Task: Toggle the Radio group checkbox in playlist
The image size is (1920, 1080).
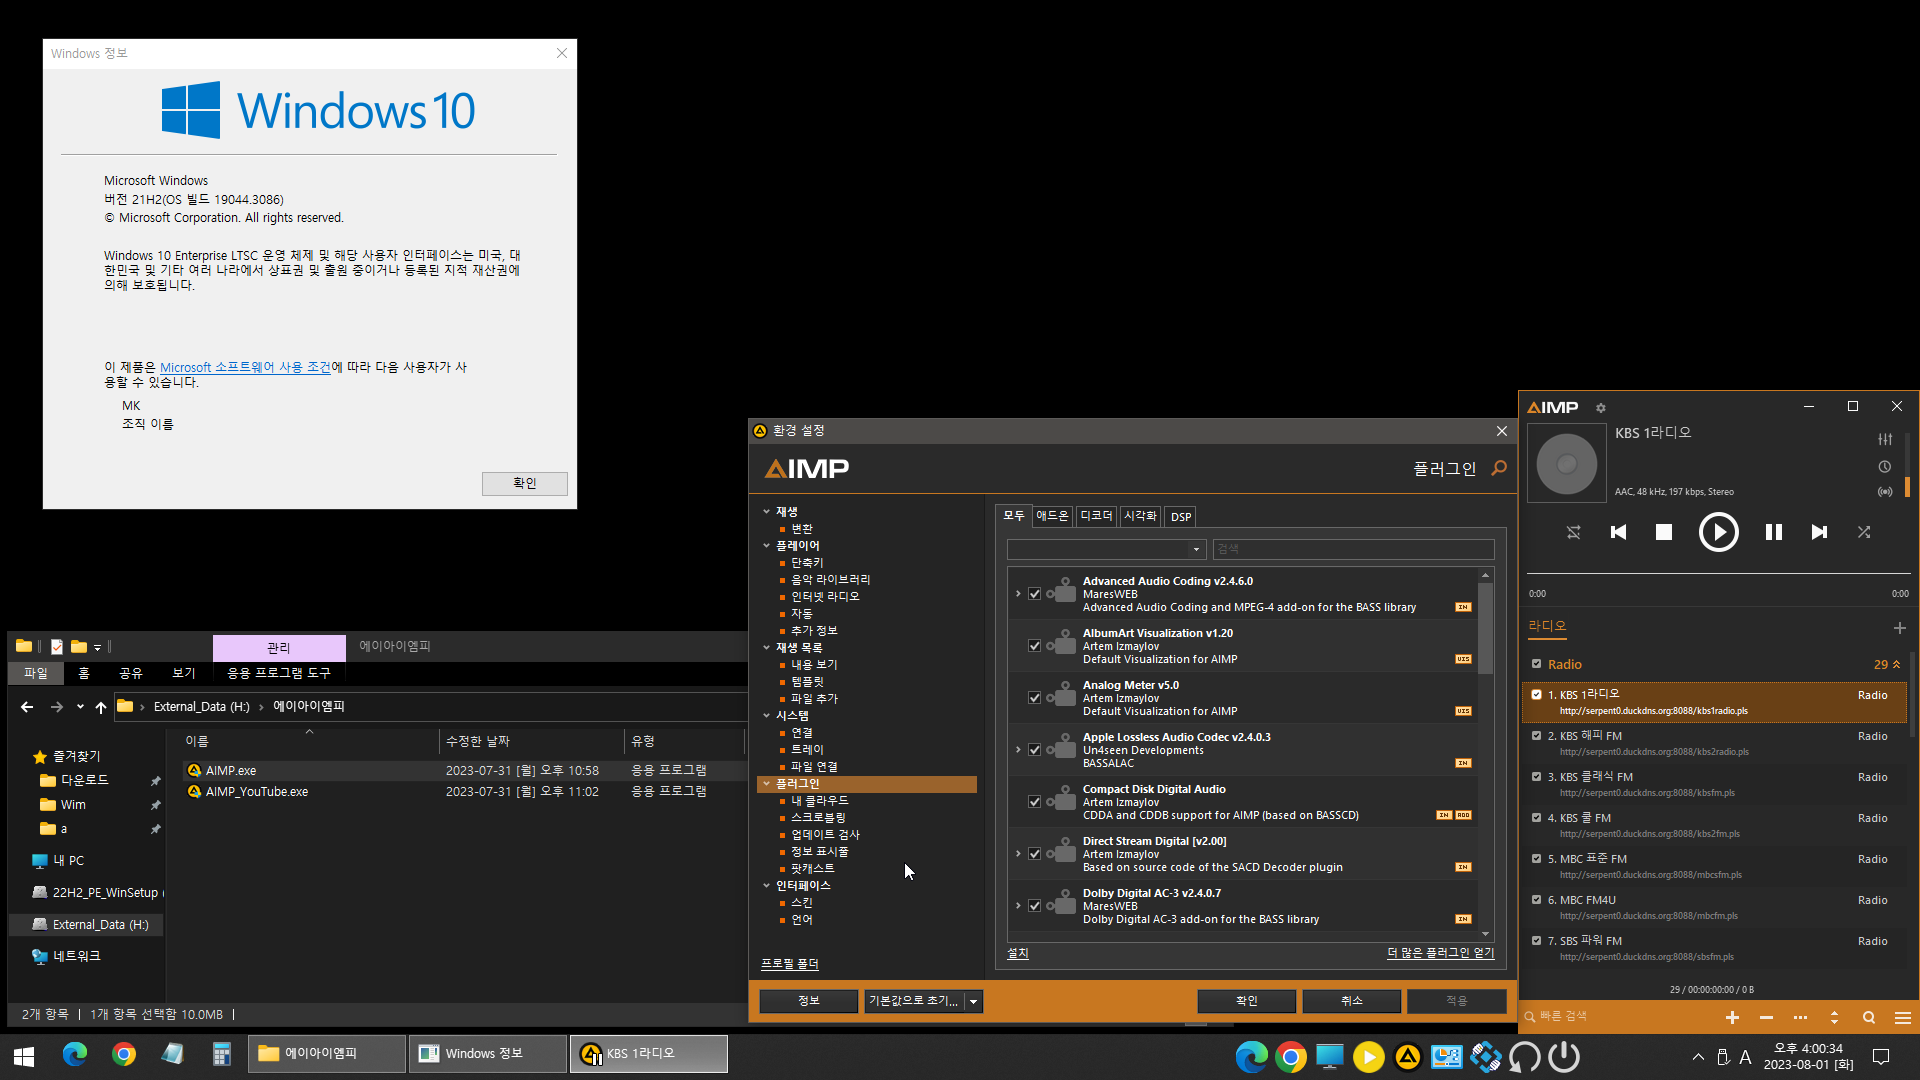Action: pyautogui.click(x=1537, y=664)
